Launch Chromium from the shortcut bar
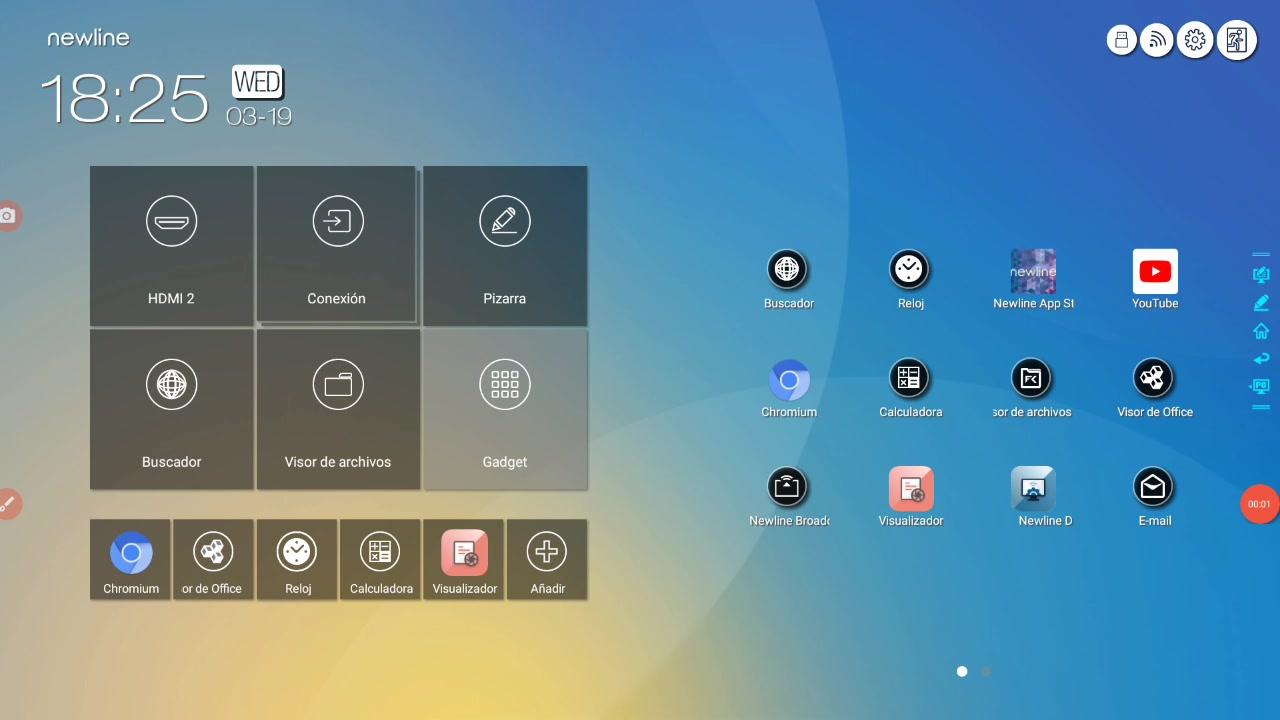Viewport: 1280px width, 720px height. pyautogui.click(x=130, y=559)
